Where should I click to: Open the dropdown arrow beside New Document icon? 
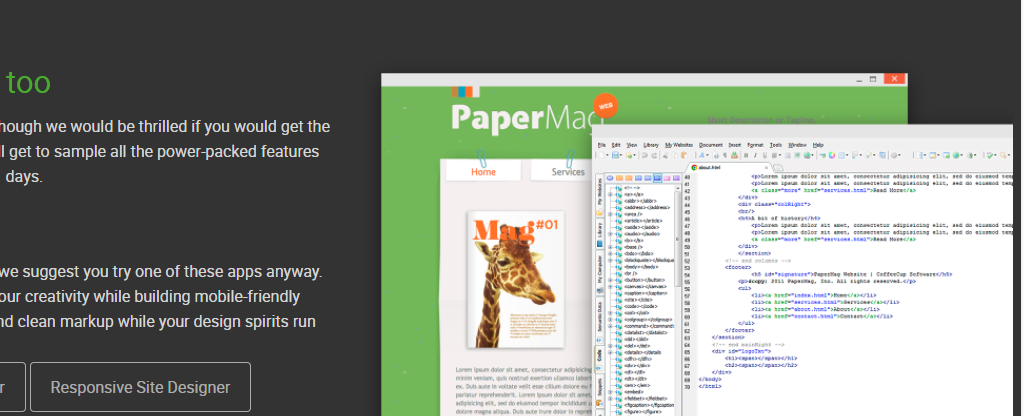tap(607, 155)
